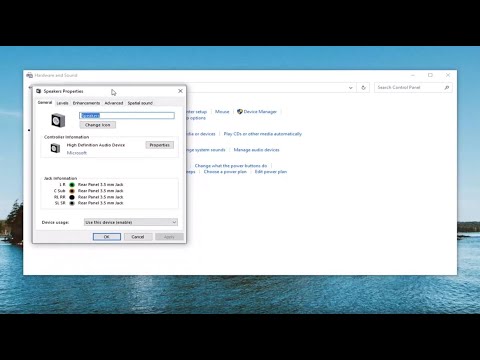Click the gray SL SR jack icon

click(72, 203)
